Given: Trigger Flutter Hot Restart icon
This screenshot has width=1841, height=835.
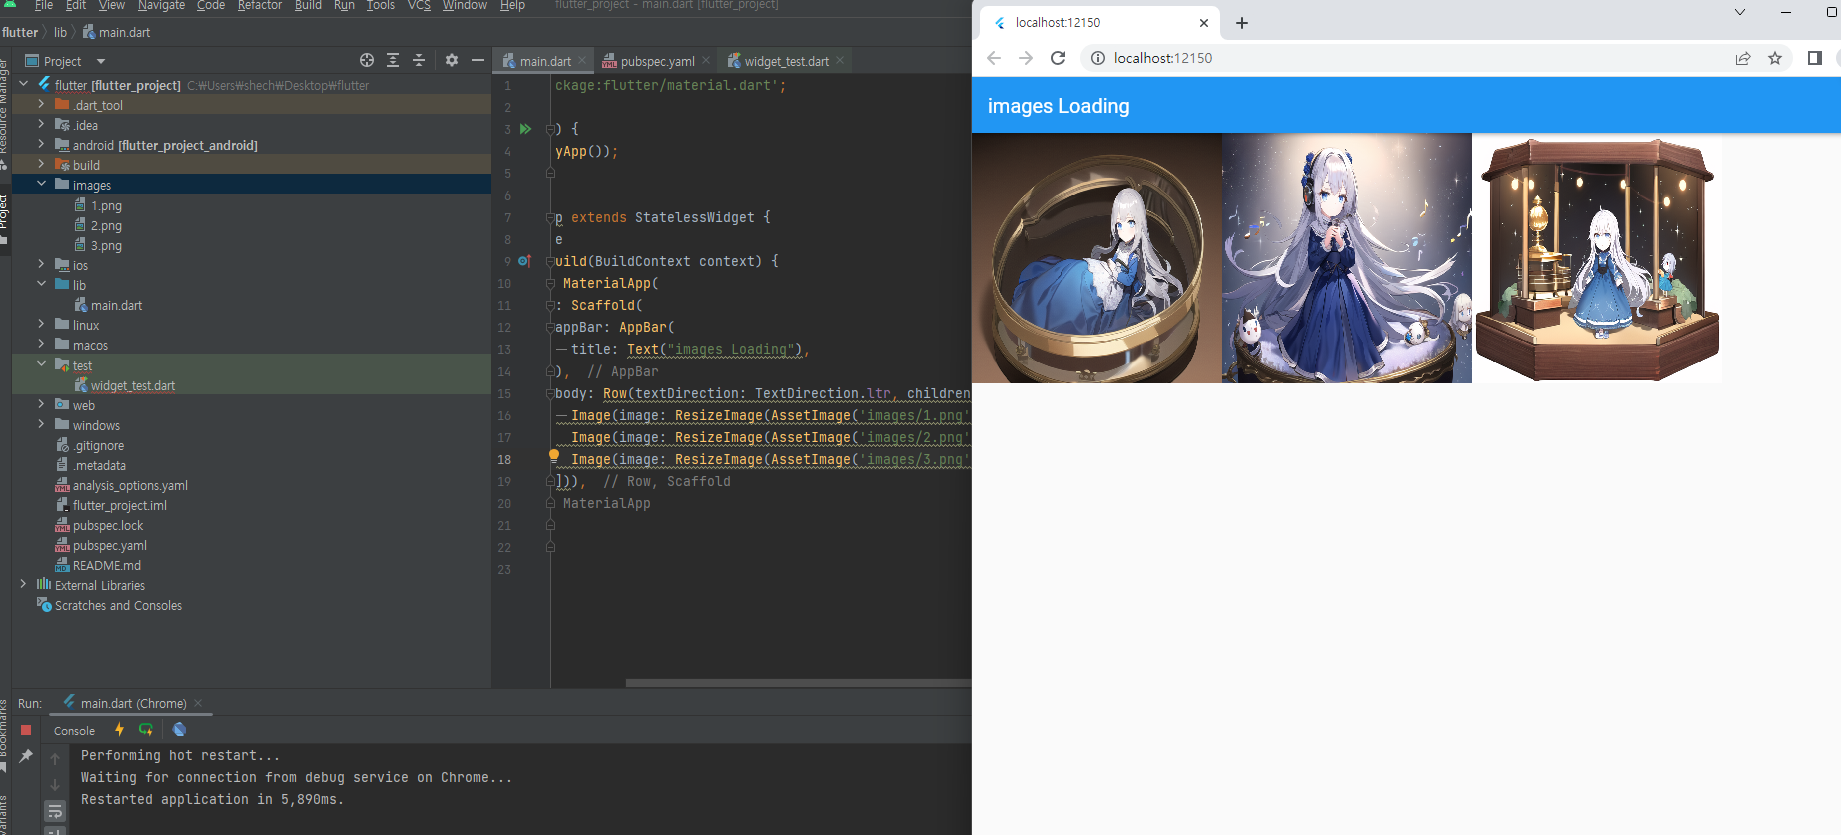Looking at the screenshot, I should click(x=146, y=730).
